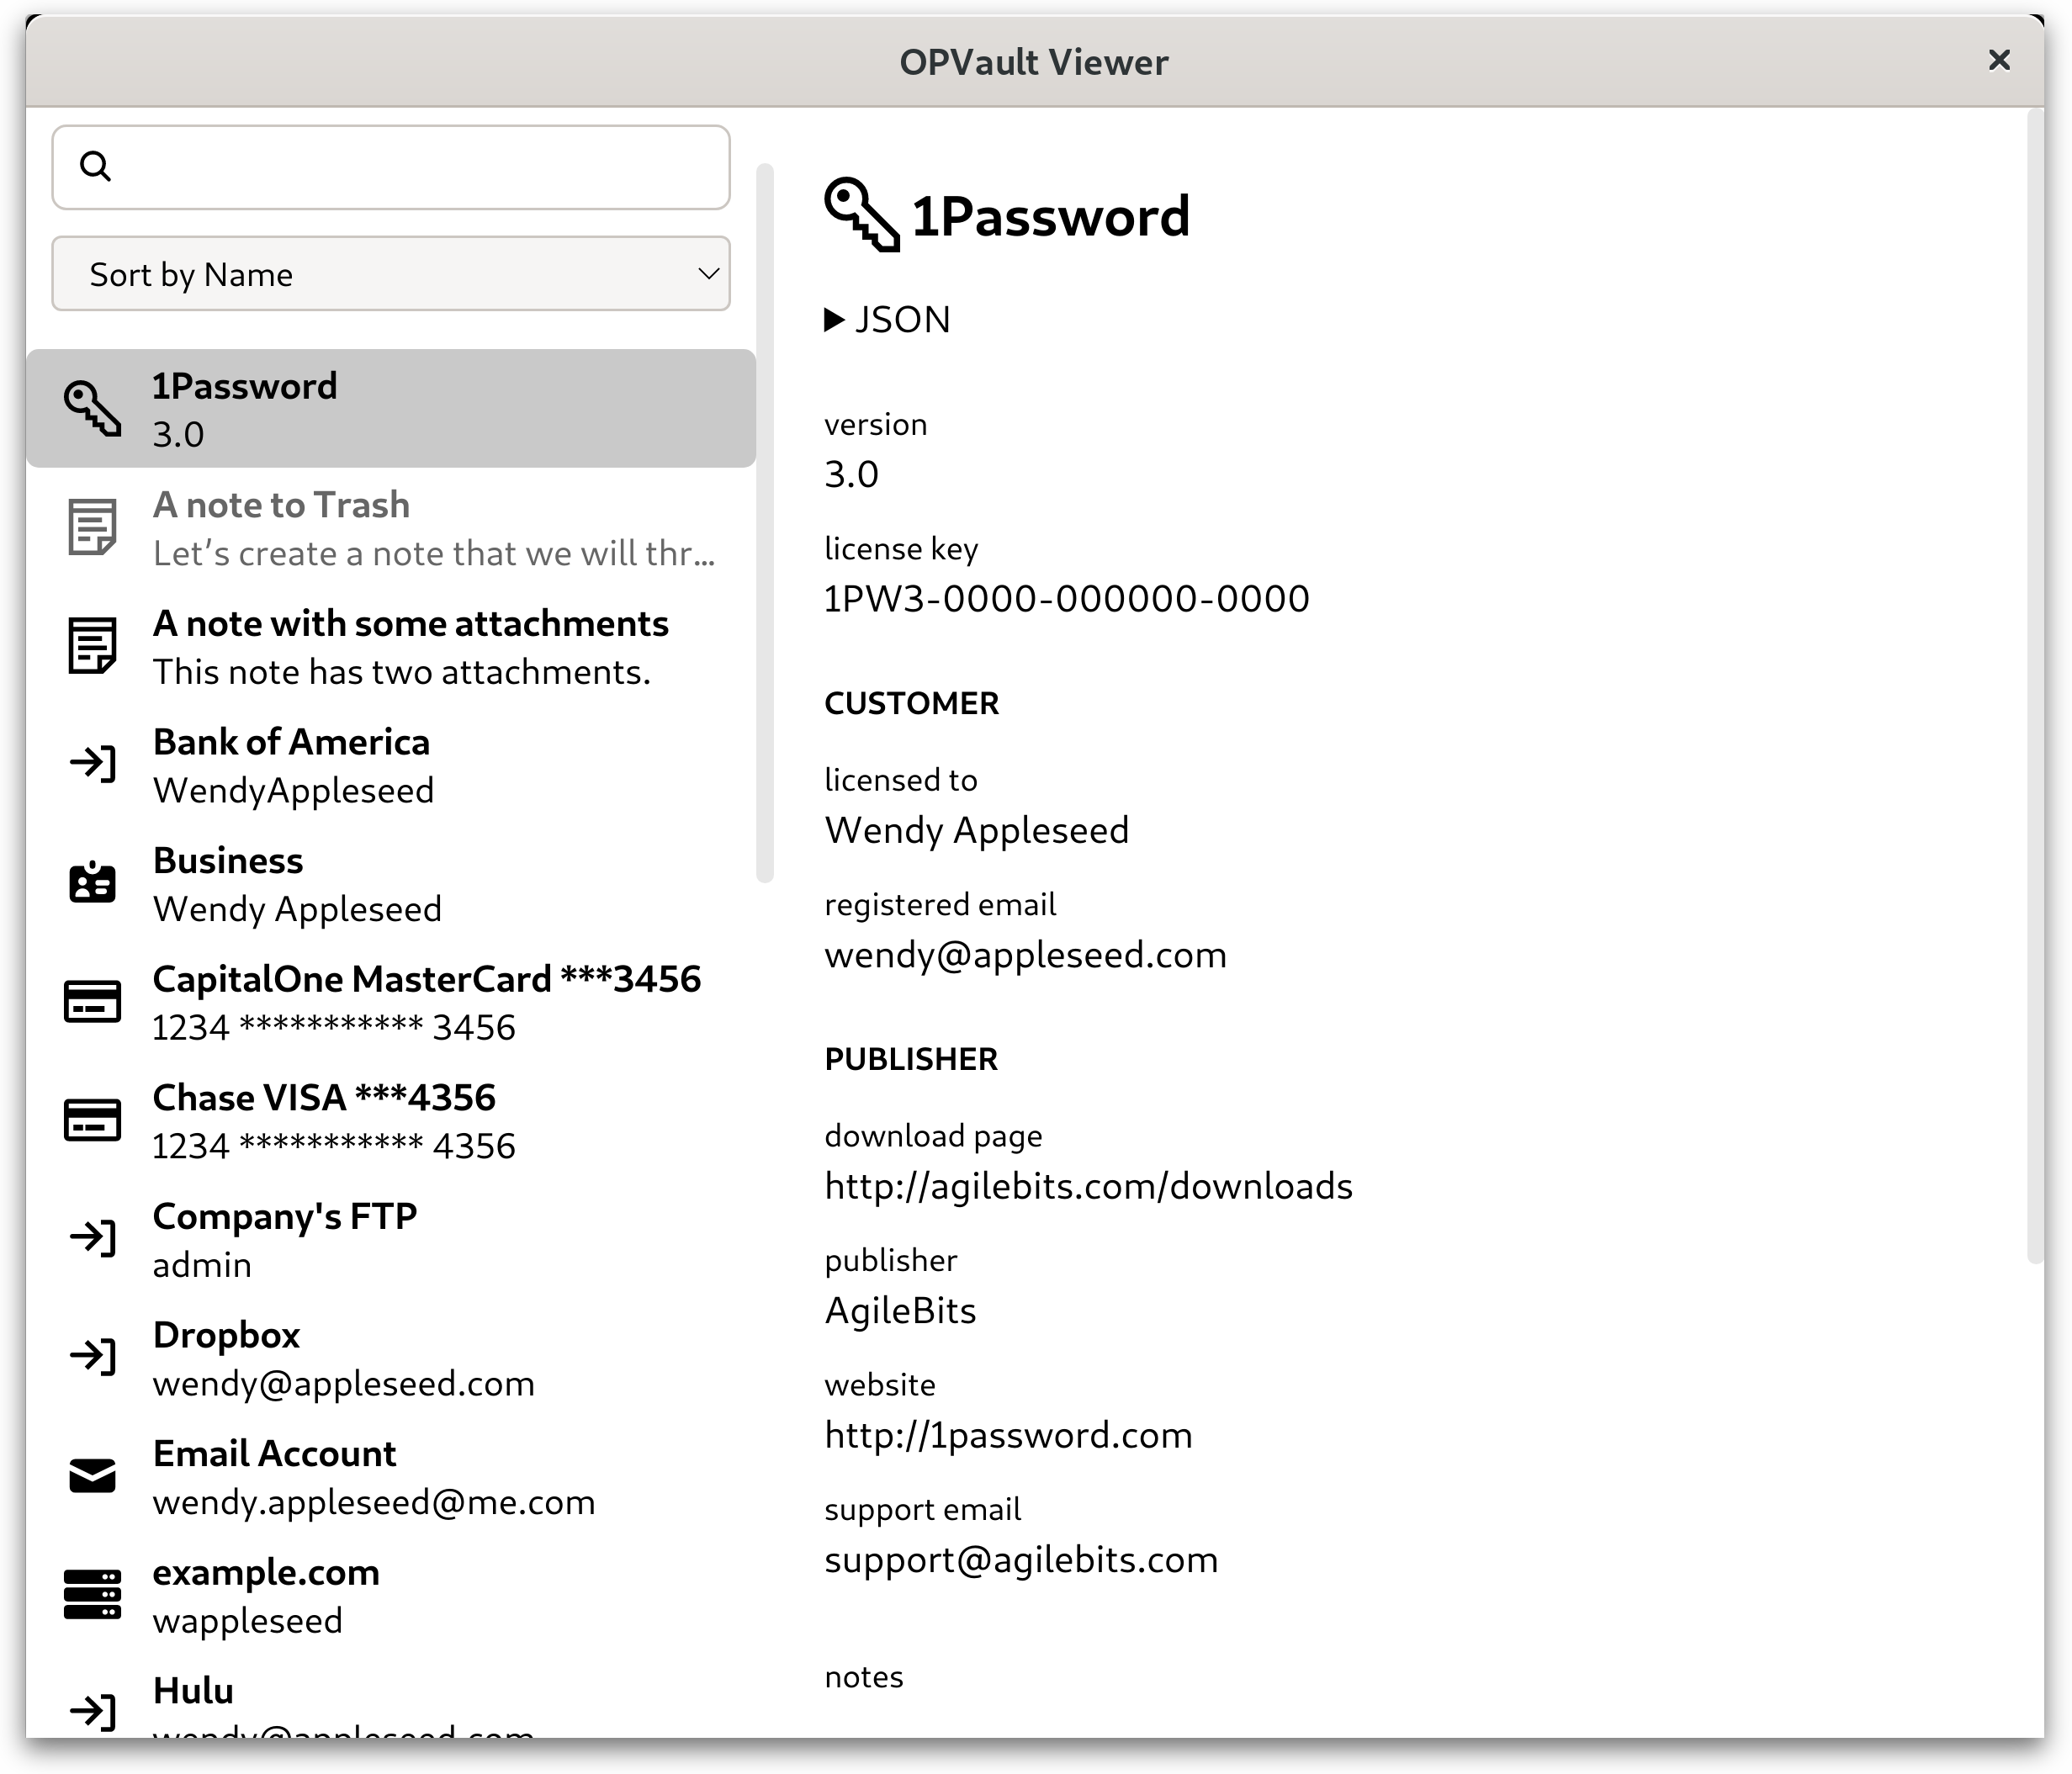Click the note icon for A note to Trash
This screenshot has height=1774, width=2072.
93,526
